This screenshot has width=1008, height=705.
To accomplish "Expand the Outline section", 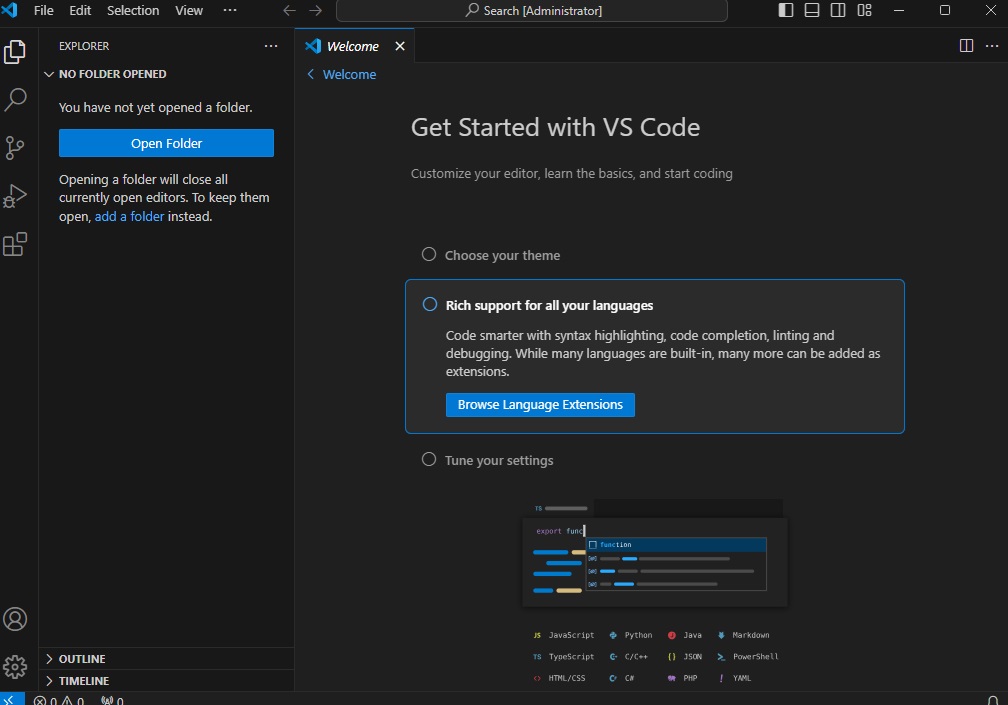I will [x=82, y=659].
